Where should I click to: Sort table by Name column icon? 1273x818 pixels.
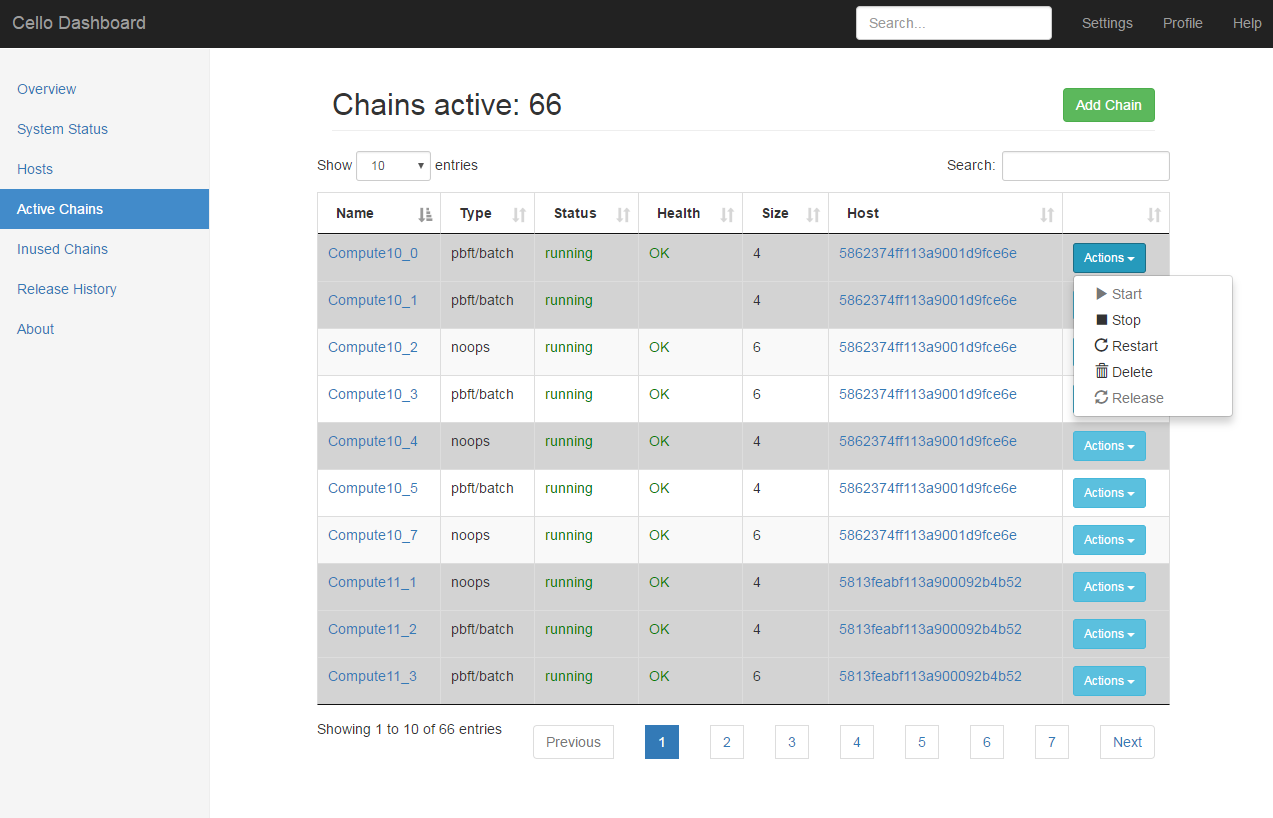(425, 214)
